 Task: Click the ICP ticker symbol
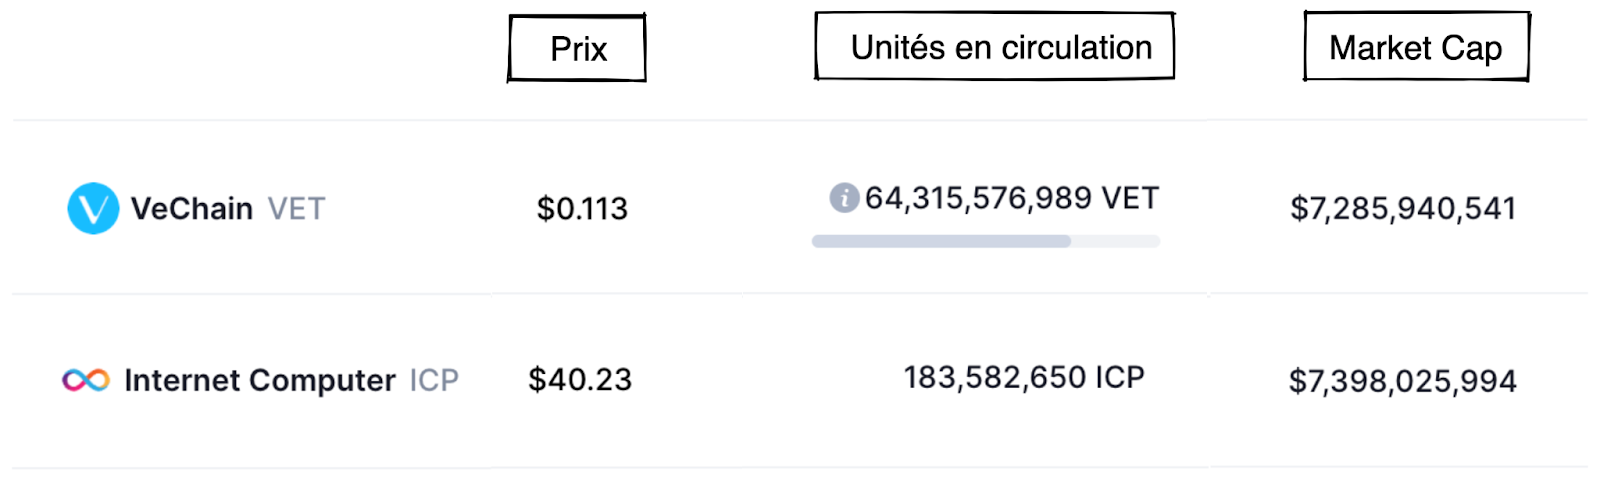[434, 380]
